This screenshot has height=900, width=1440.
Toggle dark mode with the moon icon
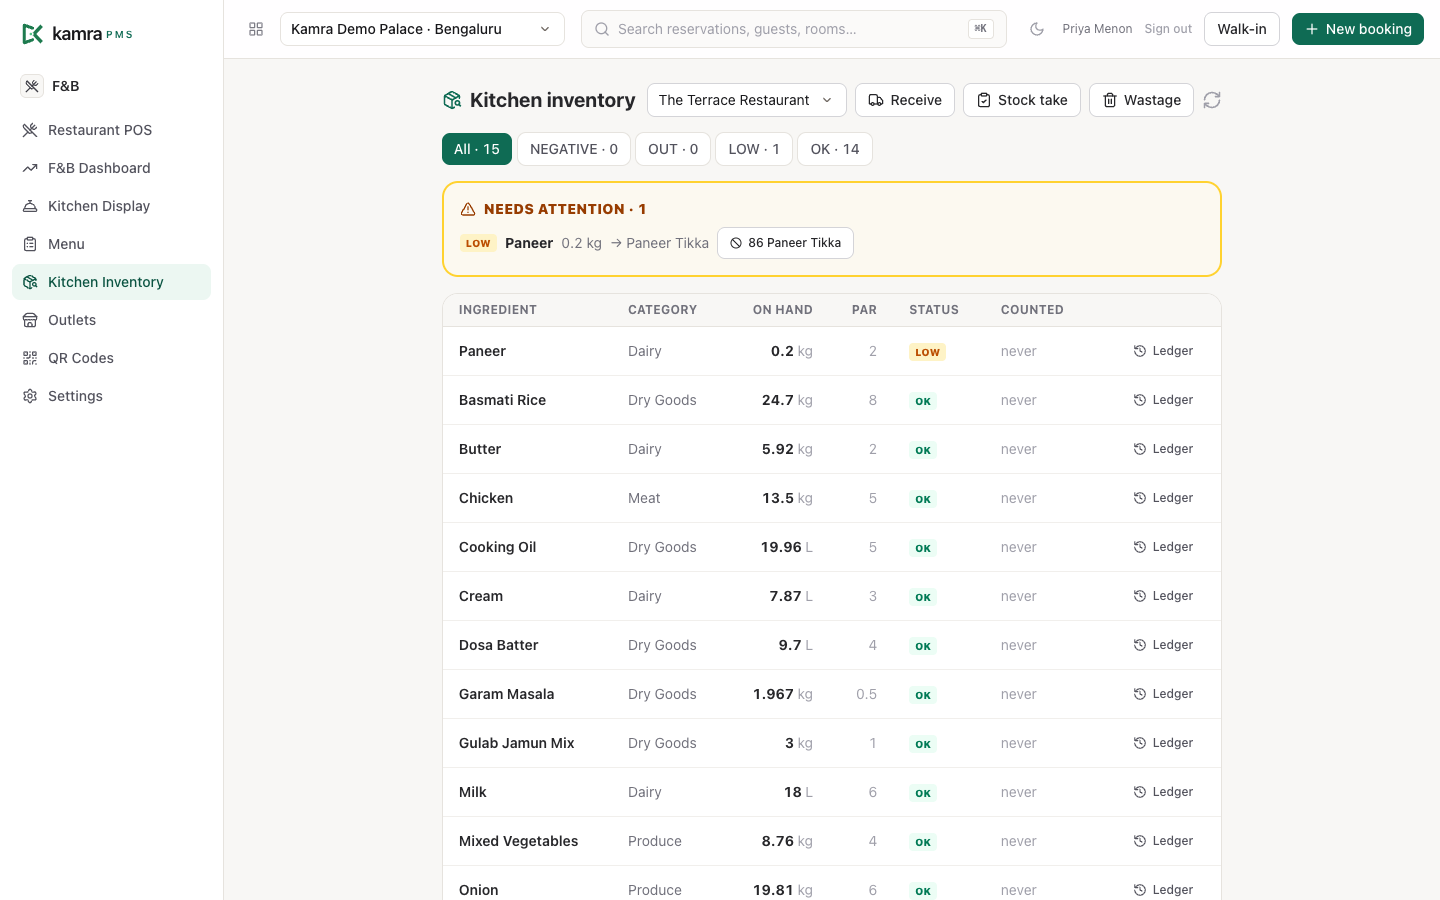pos(1037,29)
